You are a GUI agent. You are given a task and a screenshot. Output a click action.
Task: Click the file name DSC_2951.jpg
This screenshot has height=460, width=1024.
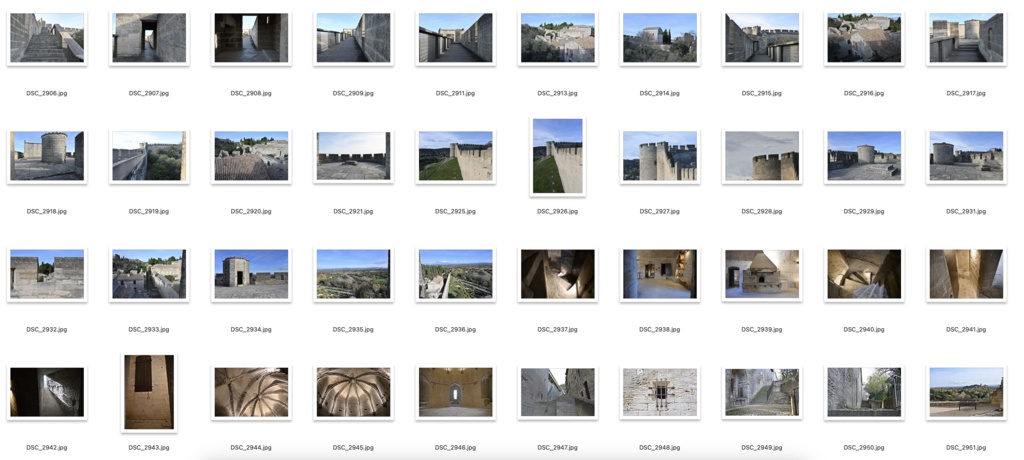pyautogui.click(x=967, y=448)
